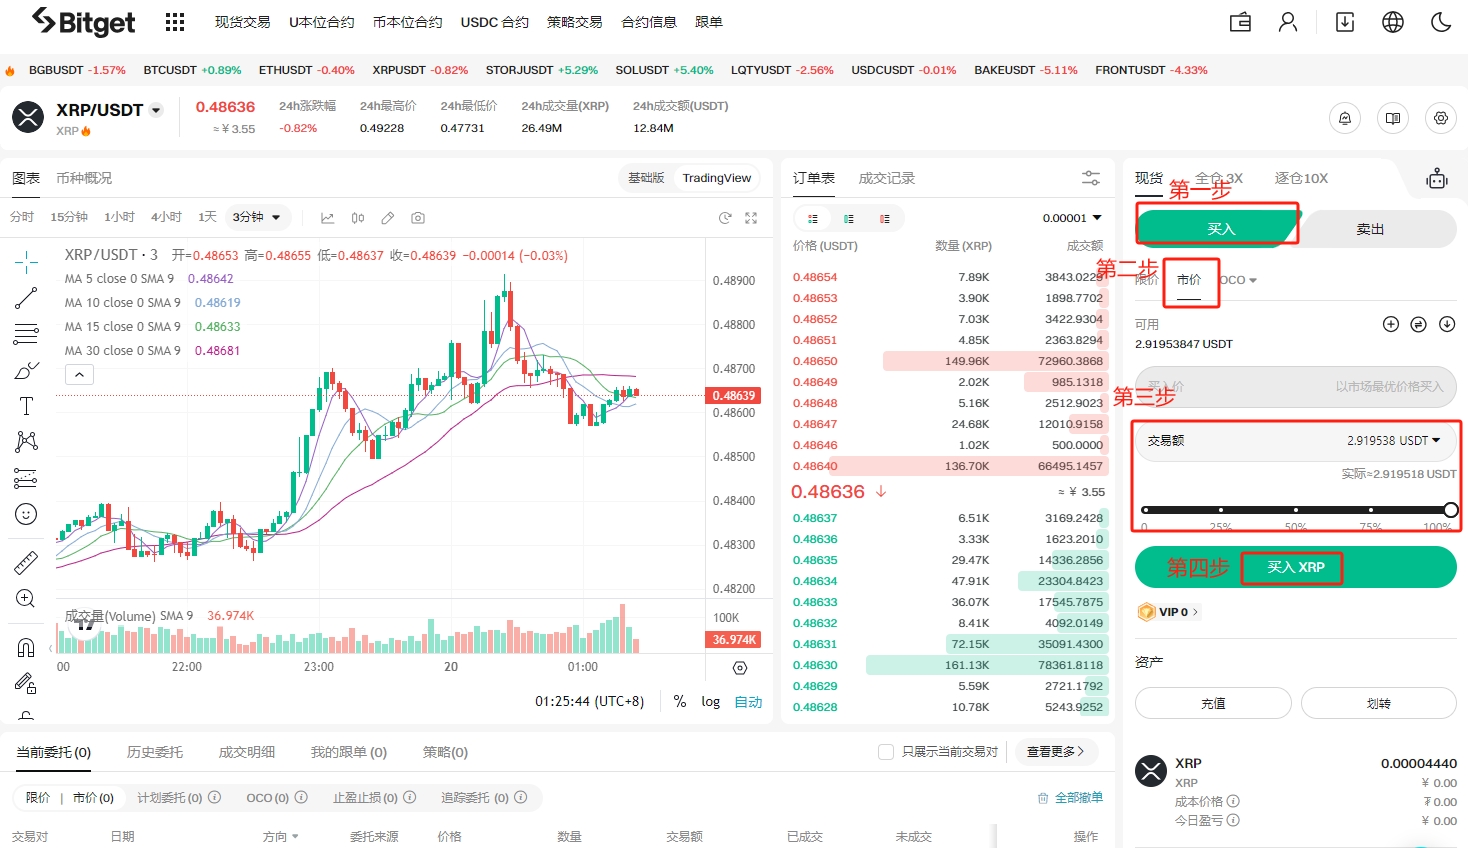
Task: Click the deposit plus circle icon
Action: [x=1391, y=324]
